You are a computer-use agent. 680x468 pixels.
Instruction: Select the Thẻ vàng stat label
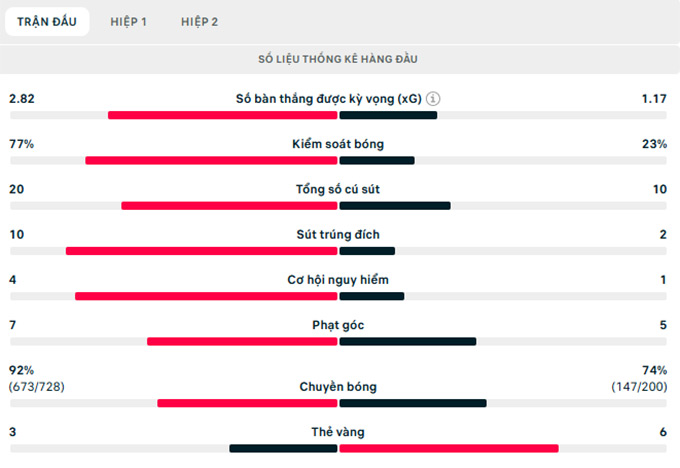pos(339,432)
